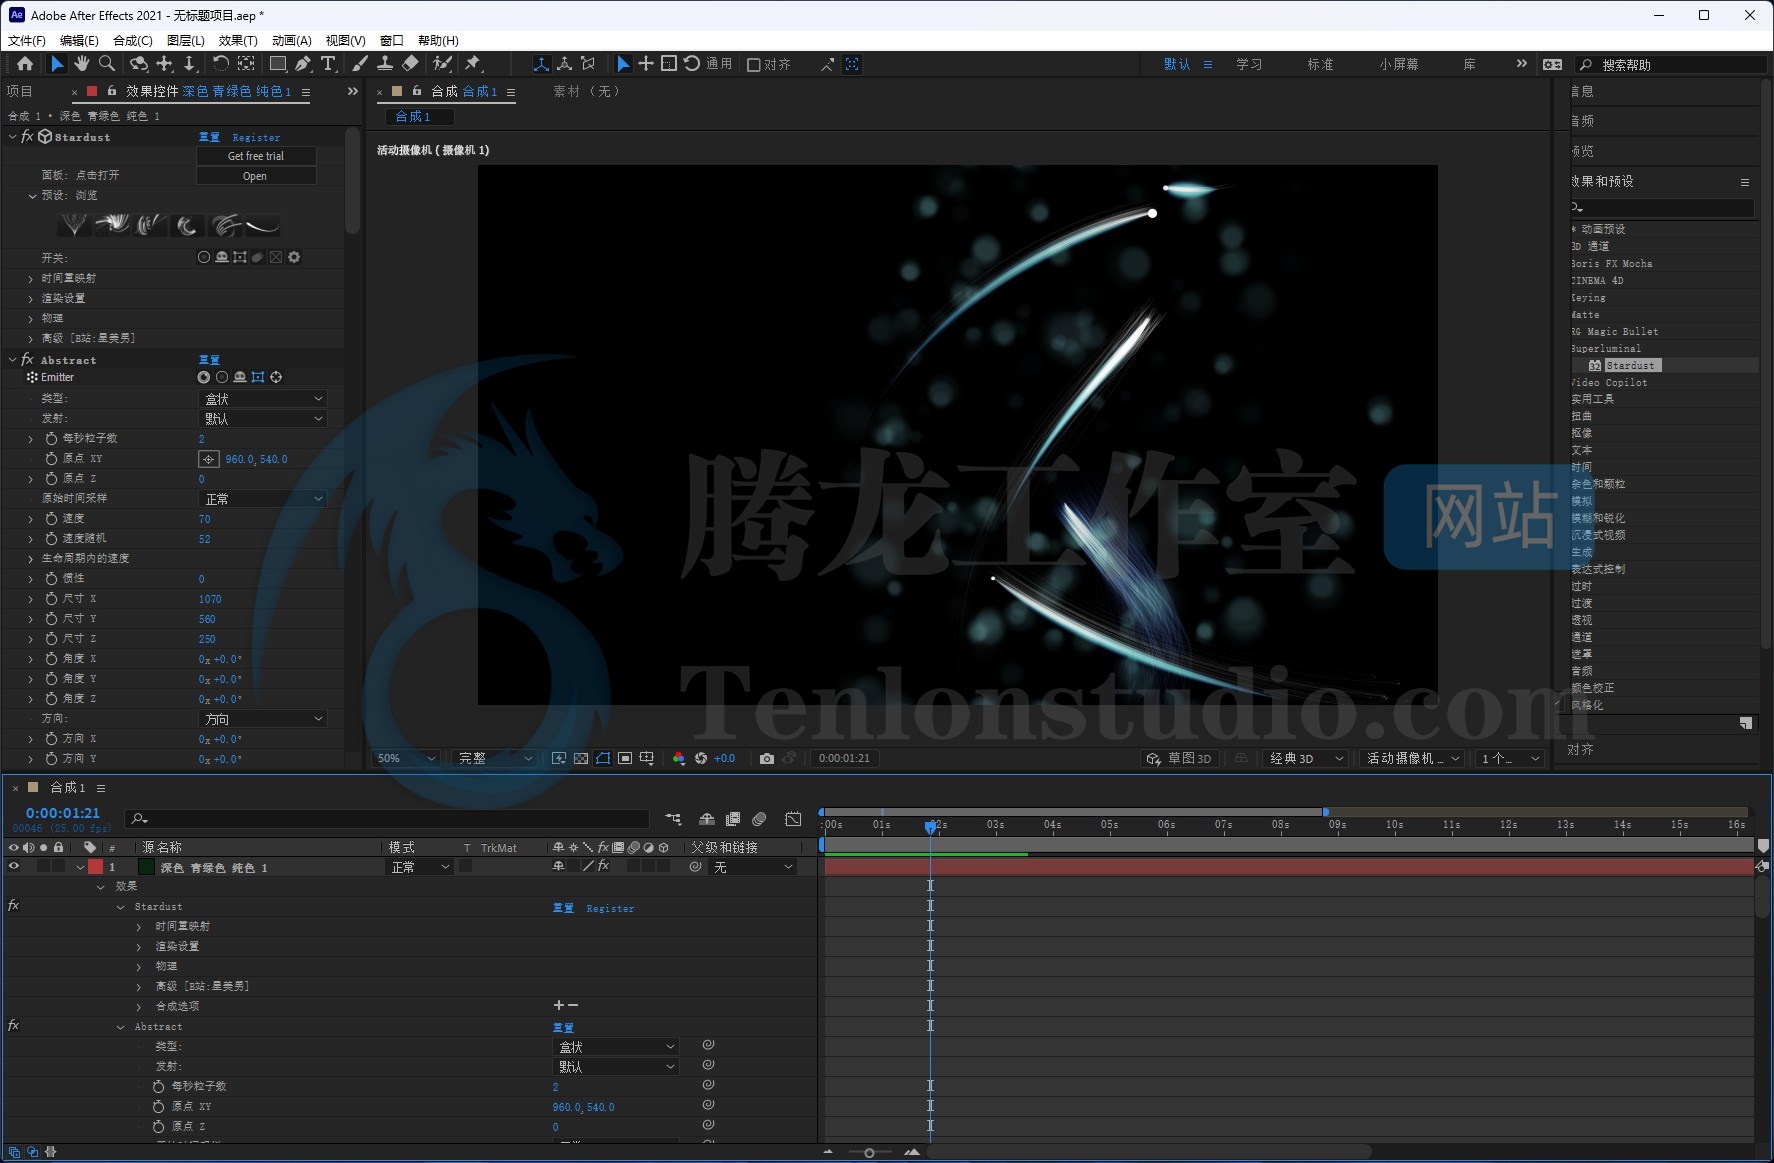Toggle eye visibility of 深色 青绿色 纯色 1 layer
The width and height of the screenshot is (1774, 1163).
click(x=14, y=867)
